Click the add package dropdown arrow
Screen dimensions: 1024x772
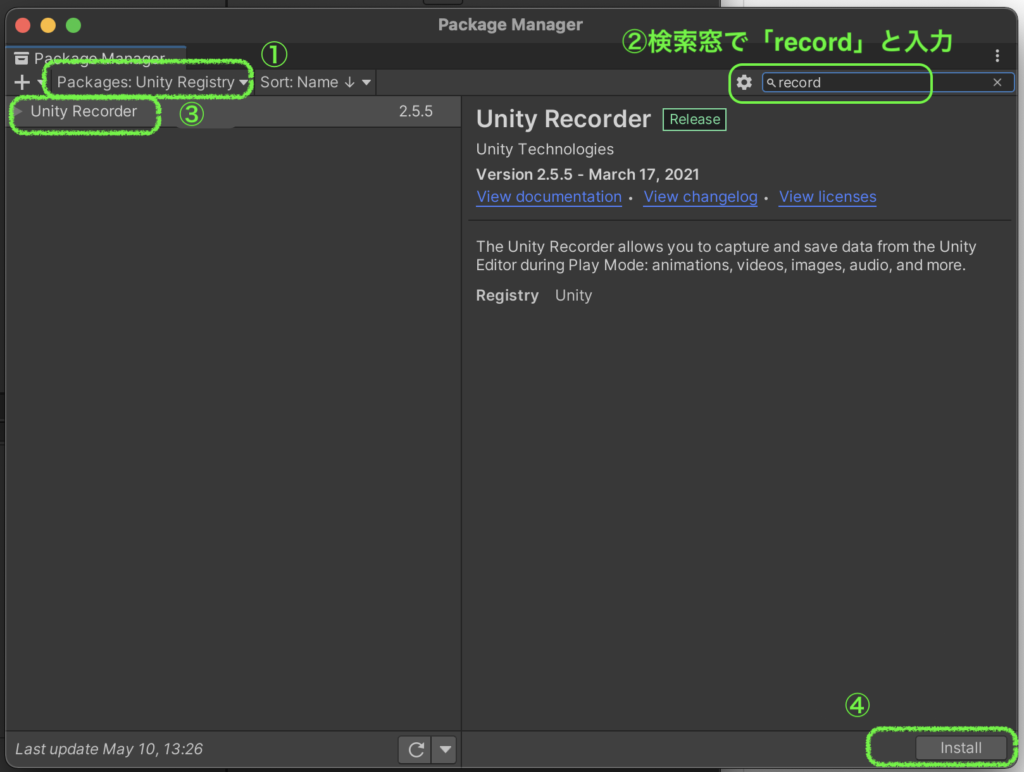(41, 82)
